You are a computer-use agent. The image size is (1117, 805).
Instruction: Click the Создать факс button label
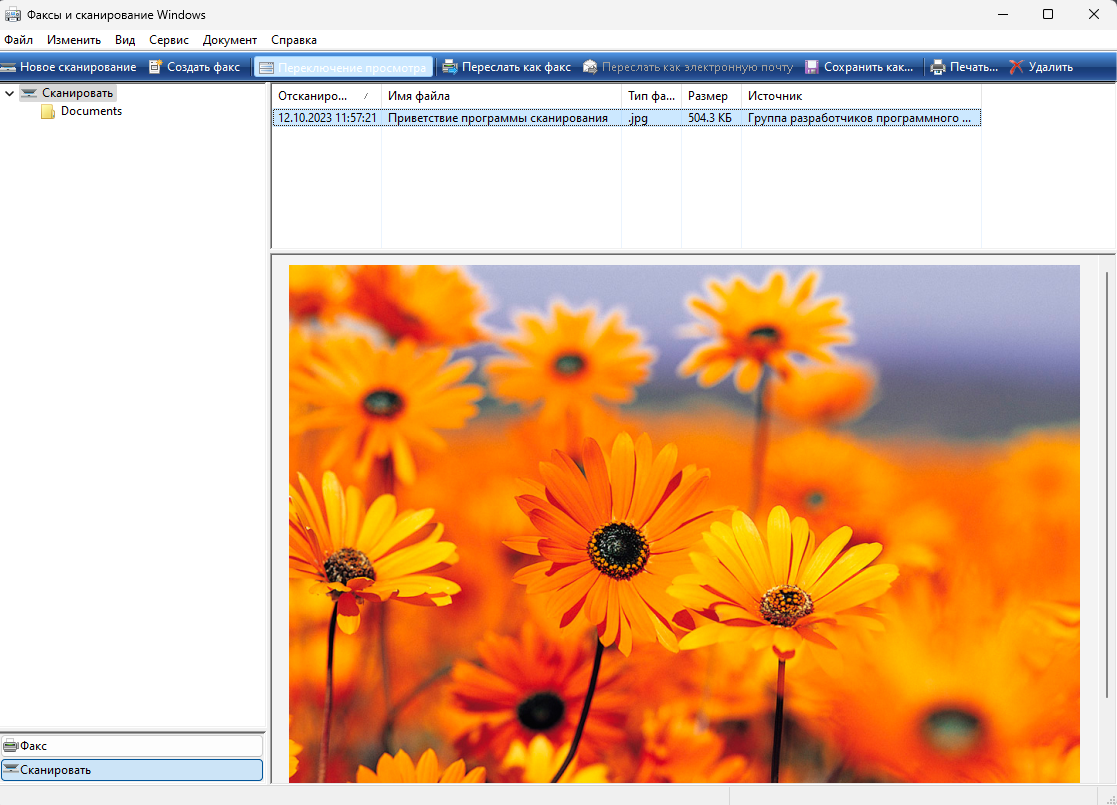pyautogui.click(x=203, y=67)
